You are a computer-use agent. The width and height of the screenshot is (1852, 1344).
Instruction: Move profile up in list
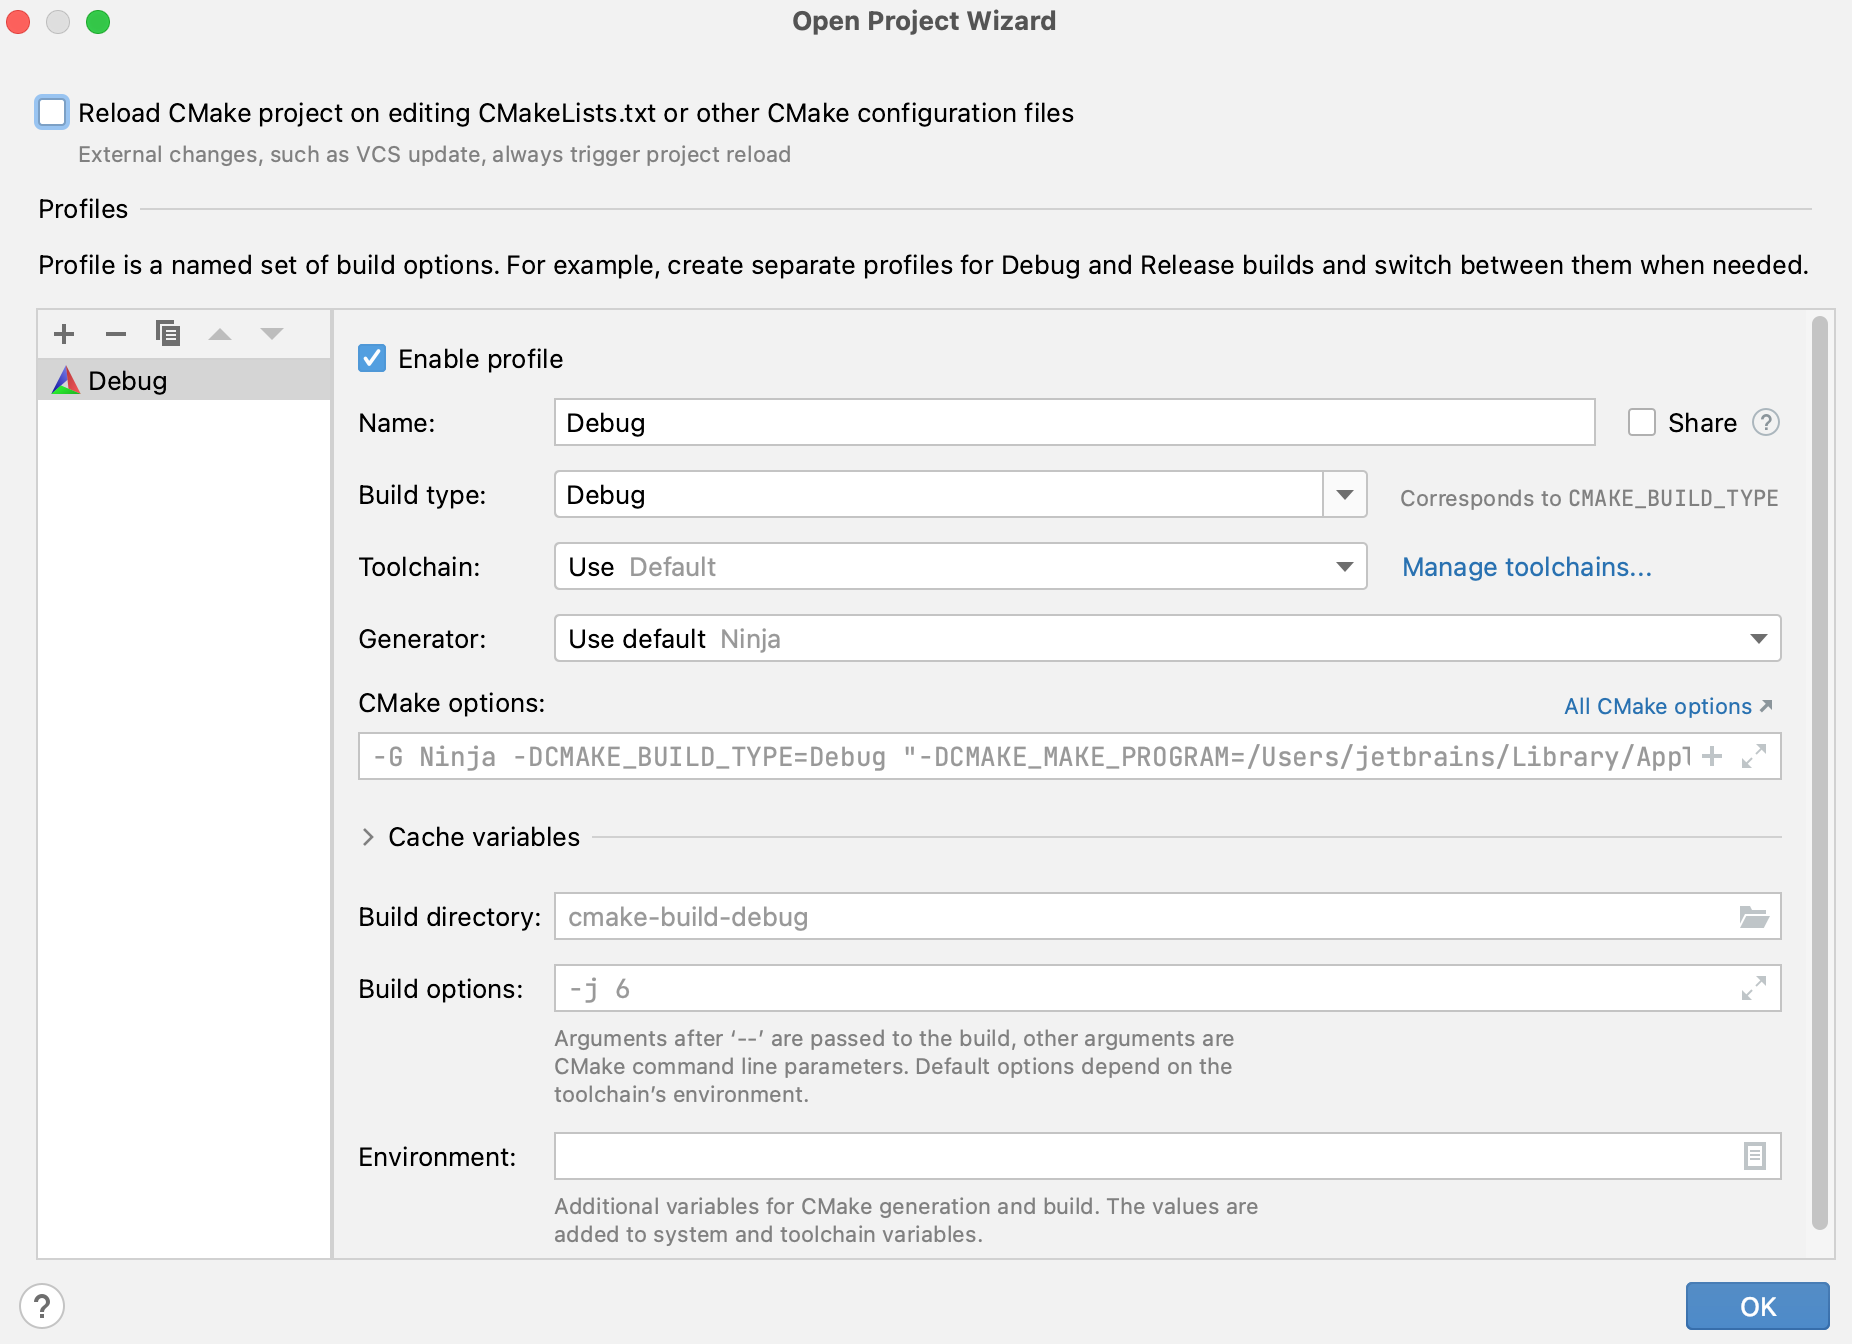pos(220,334)
